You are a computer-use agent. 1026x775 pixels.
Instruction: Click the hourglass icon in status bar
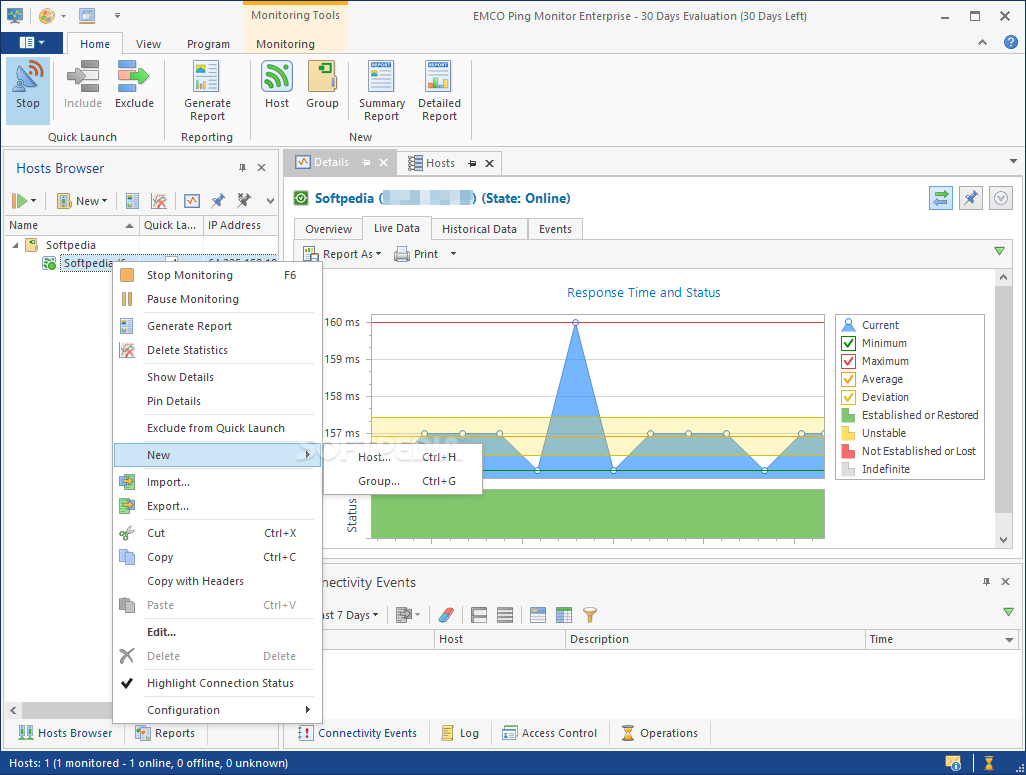pos(989,763)
